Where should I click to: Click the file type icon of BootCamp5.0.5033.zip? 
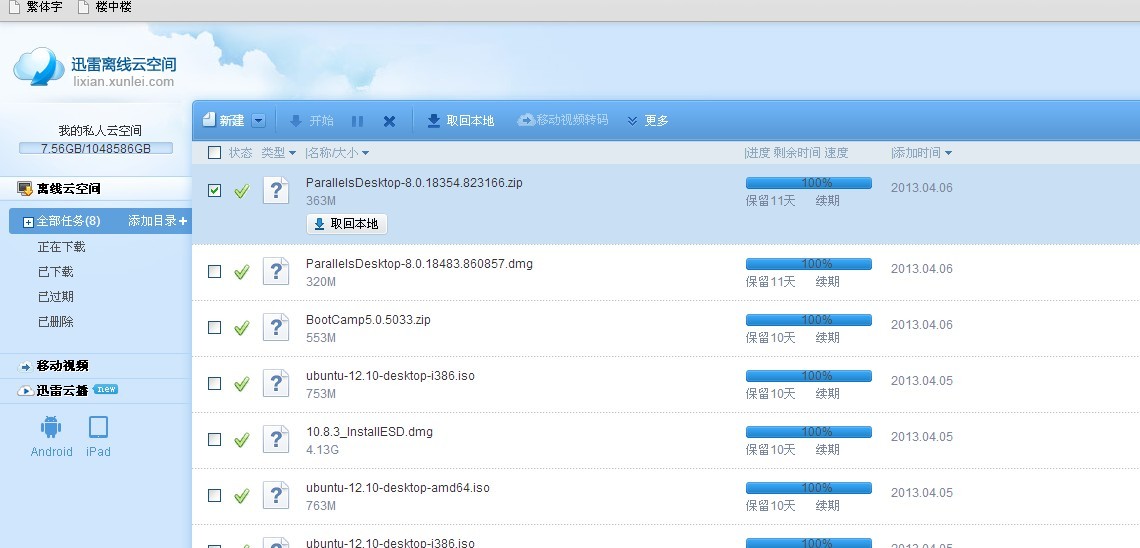pos(276,327)
